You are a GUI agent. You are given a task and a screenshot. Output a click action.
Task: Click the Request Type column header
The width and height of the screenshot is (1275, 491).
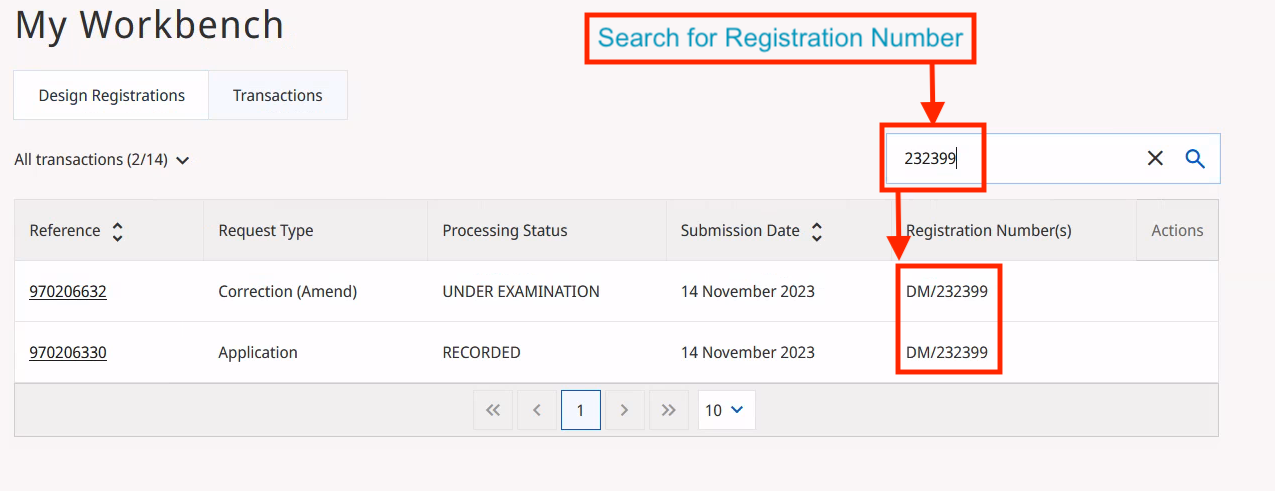click(x=265, y=231)
